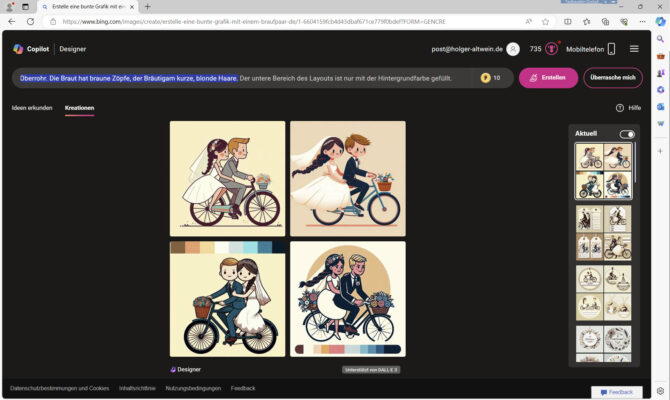The height and width of the screenshot is (400, 670).
Task: Click the user profile avatar icon
Action: tap(513, 48)
